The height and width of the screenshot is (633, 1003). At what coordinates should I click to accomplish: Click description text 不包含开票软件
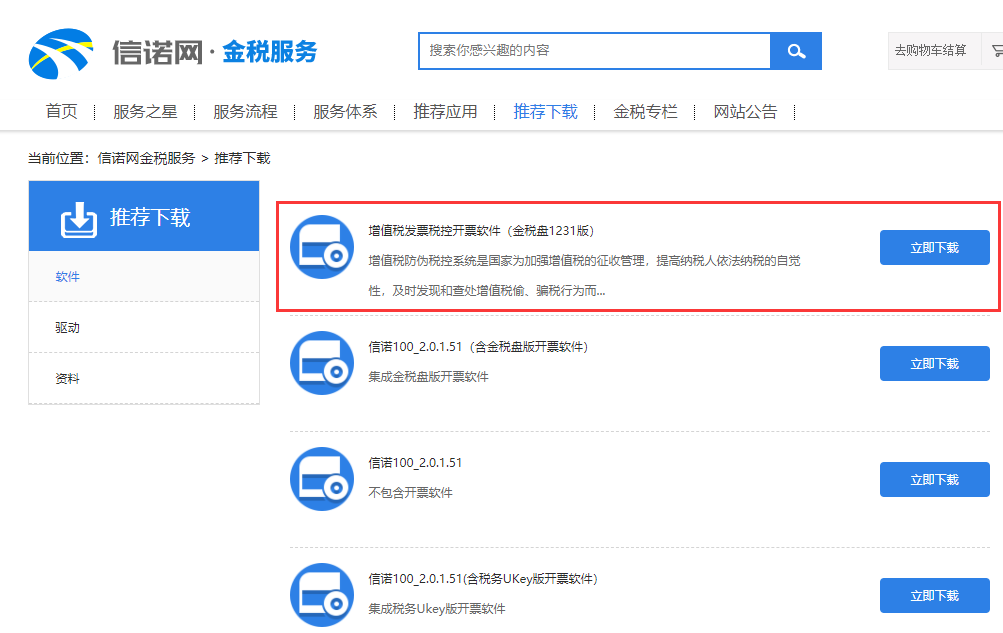click(410, 492)
